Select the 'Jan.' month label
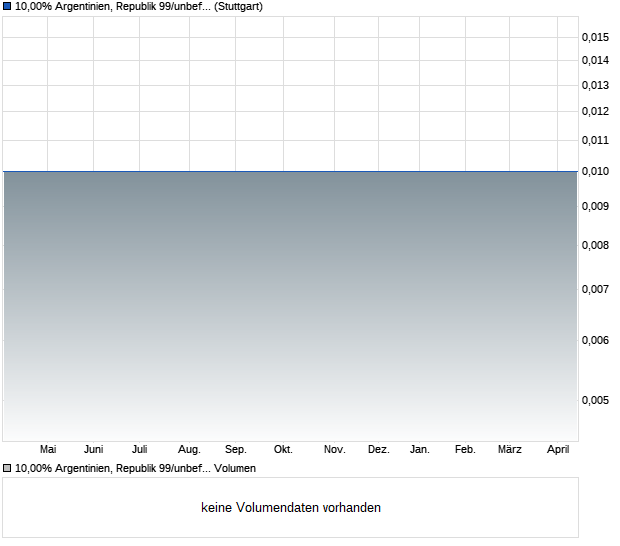The width and height of the screenshot is (620, 546). tap(420, 450)
